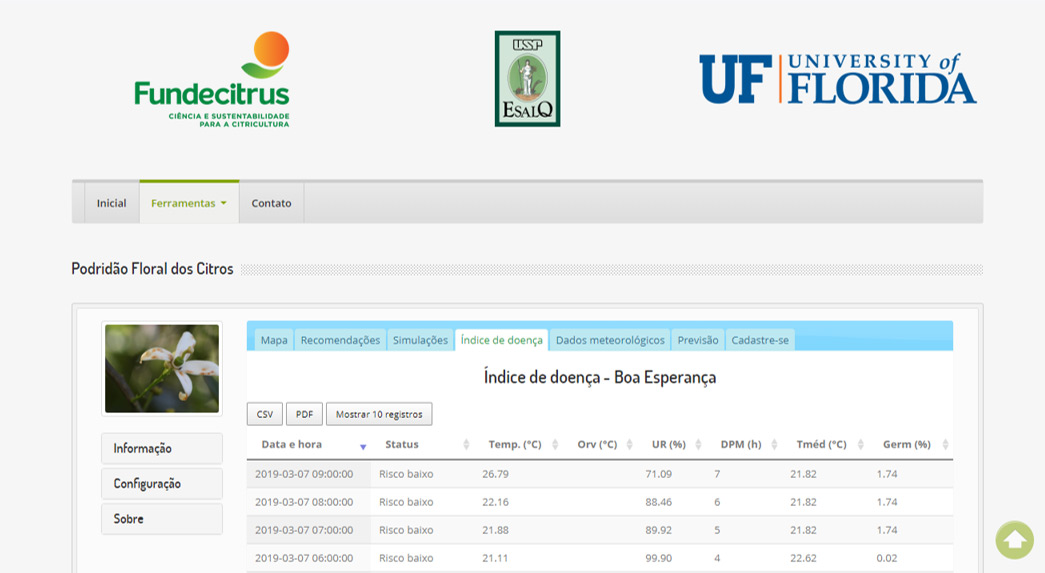Open the Previsão tab
This screenshot has width=1045, height=573.
[x=698, y=340]
